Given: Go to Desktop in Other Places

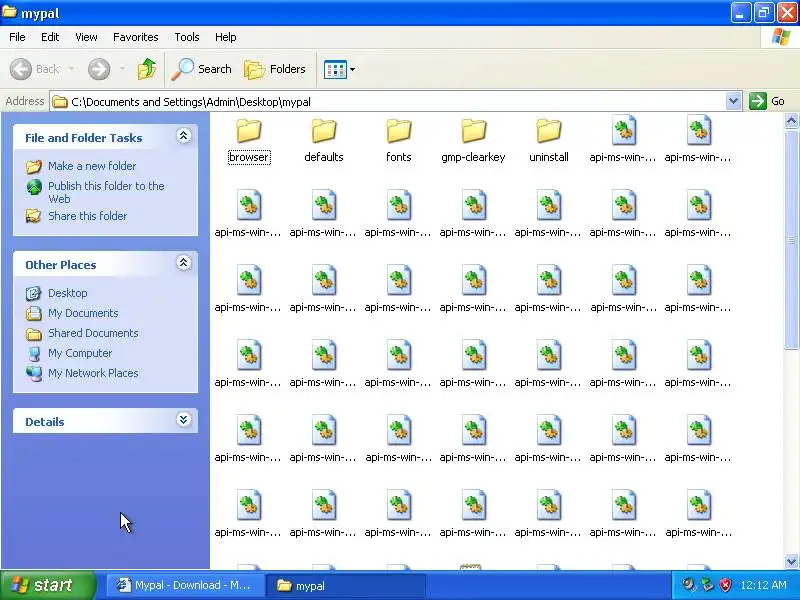Looking at the screenshot, I should click(67, 293).
